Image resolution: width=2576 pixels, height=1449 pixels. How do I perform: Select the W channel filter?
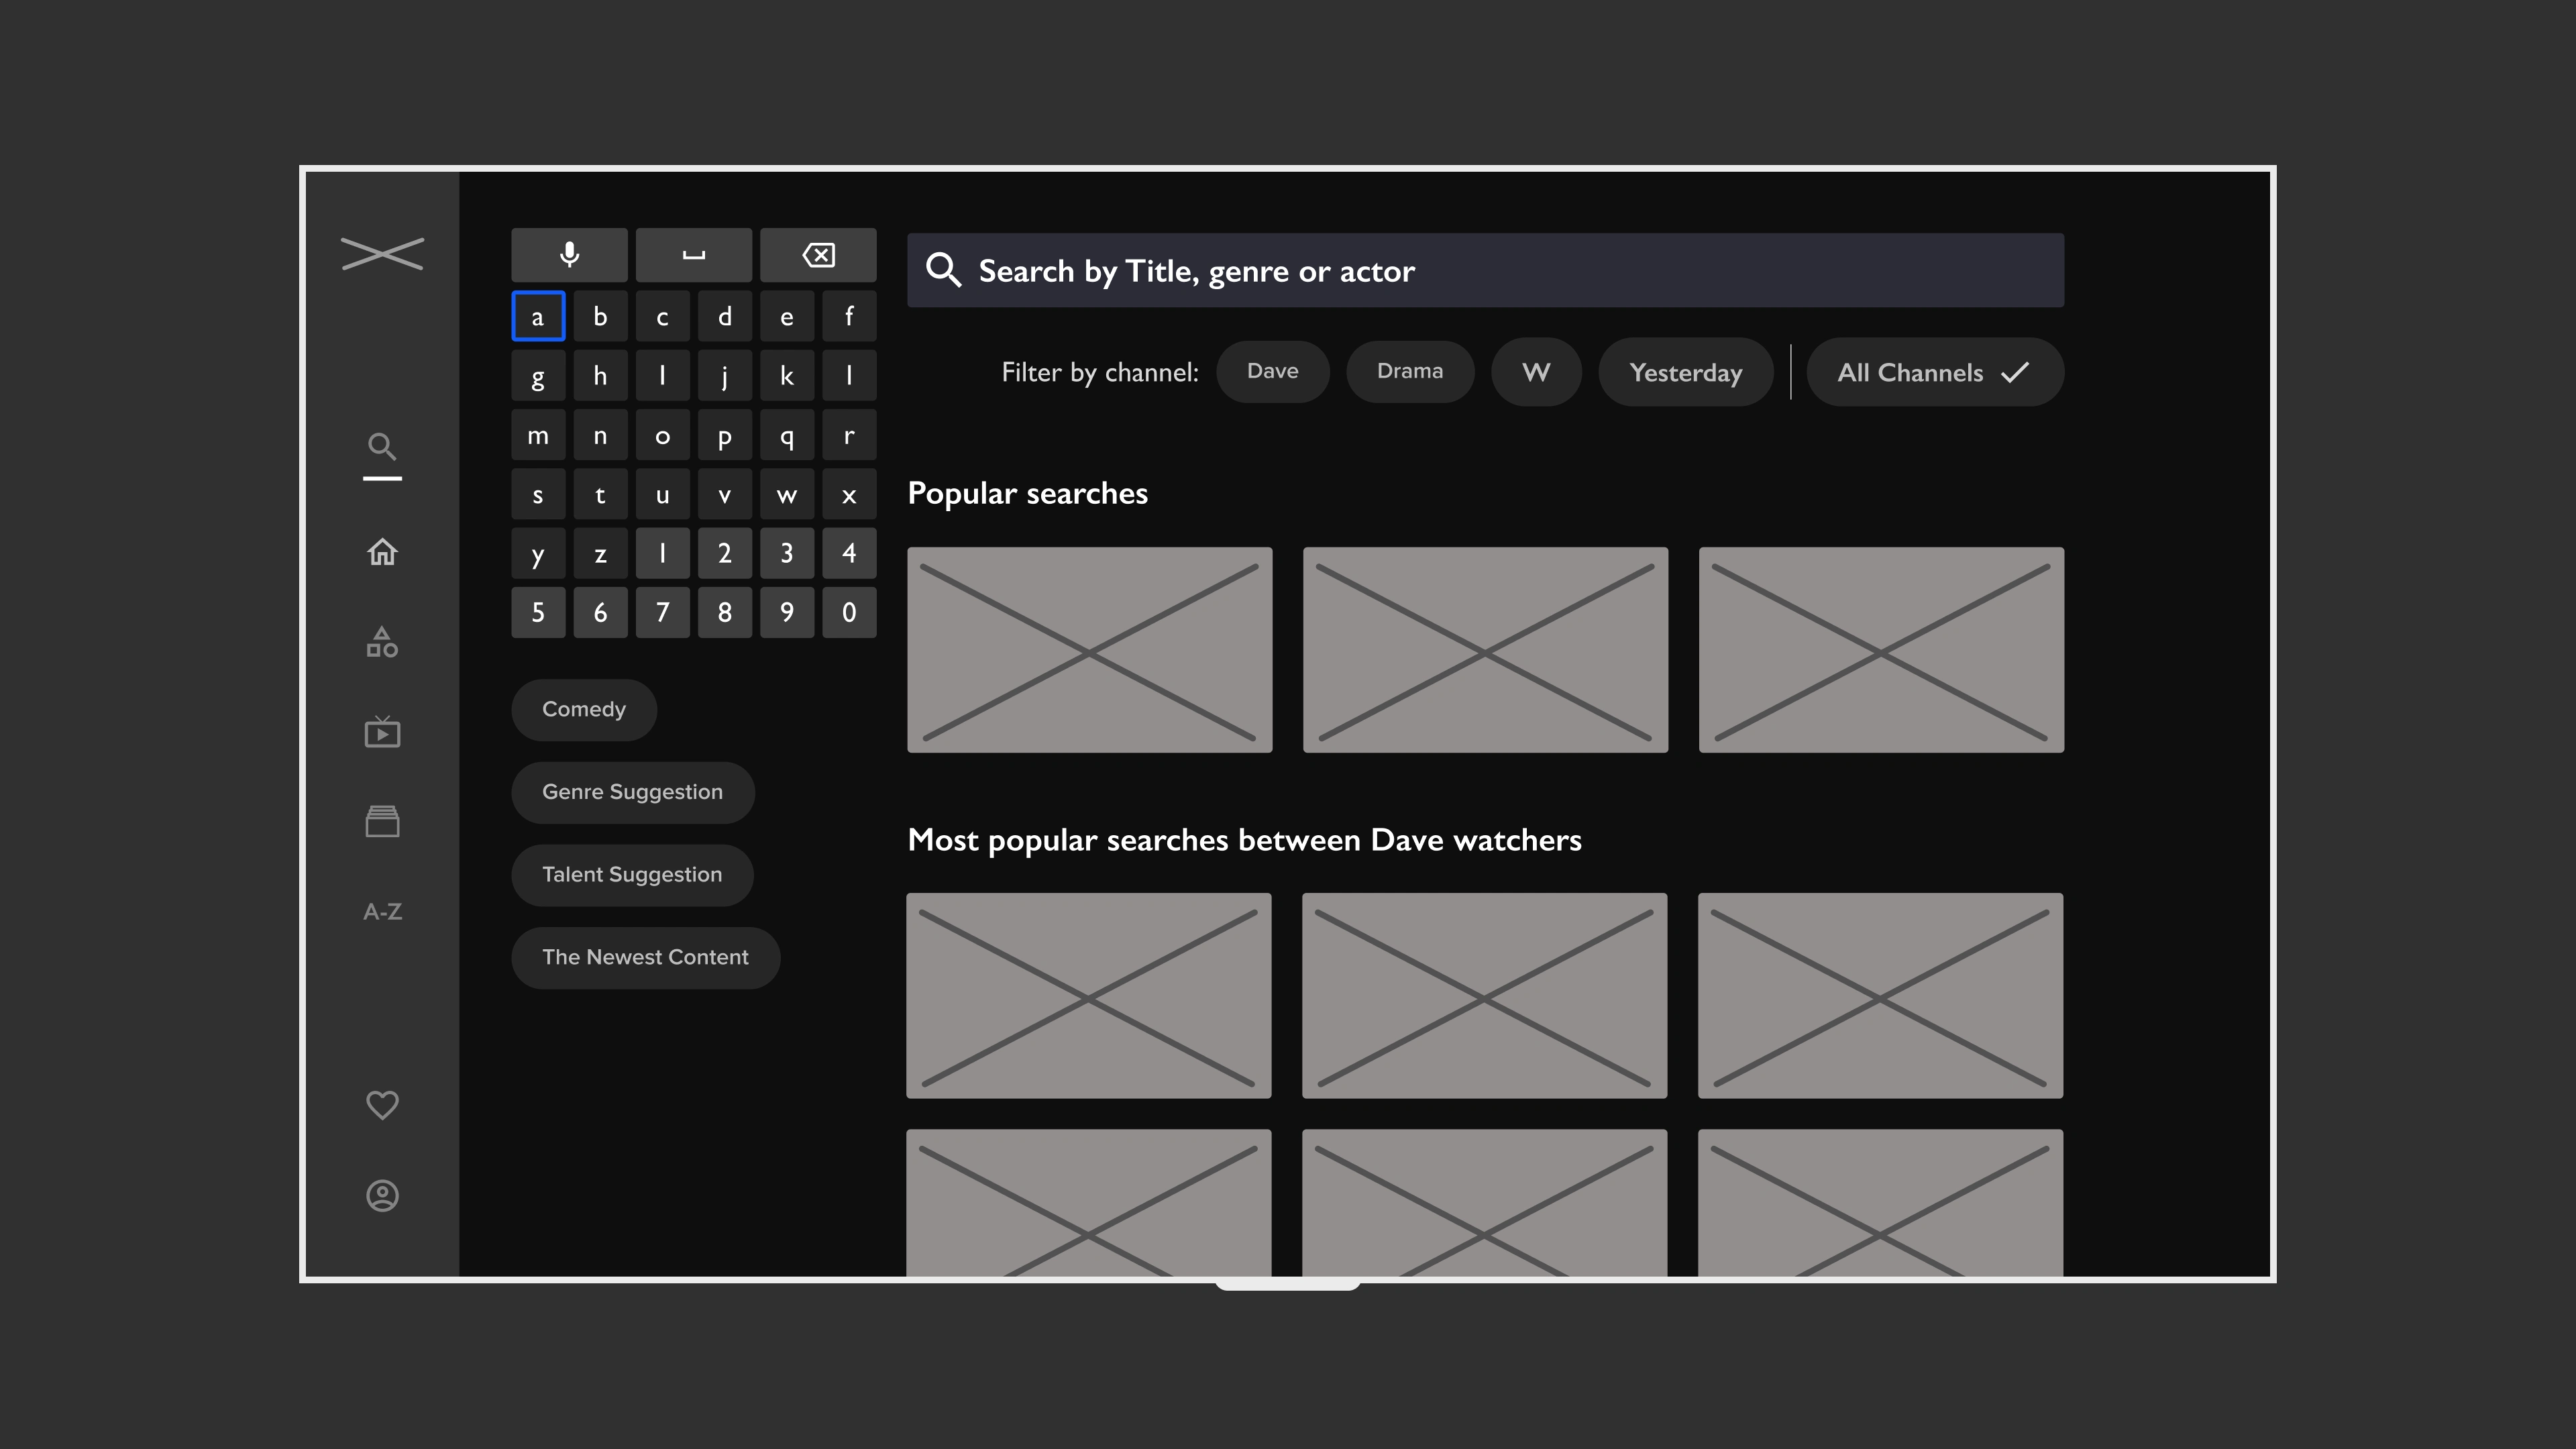(1534, 370)
